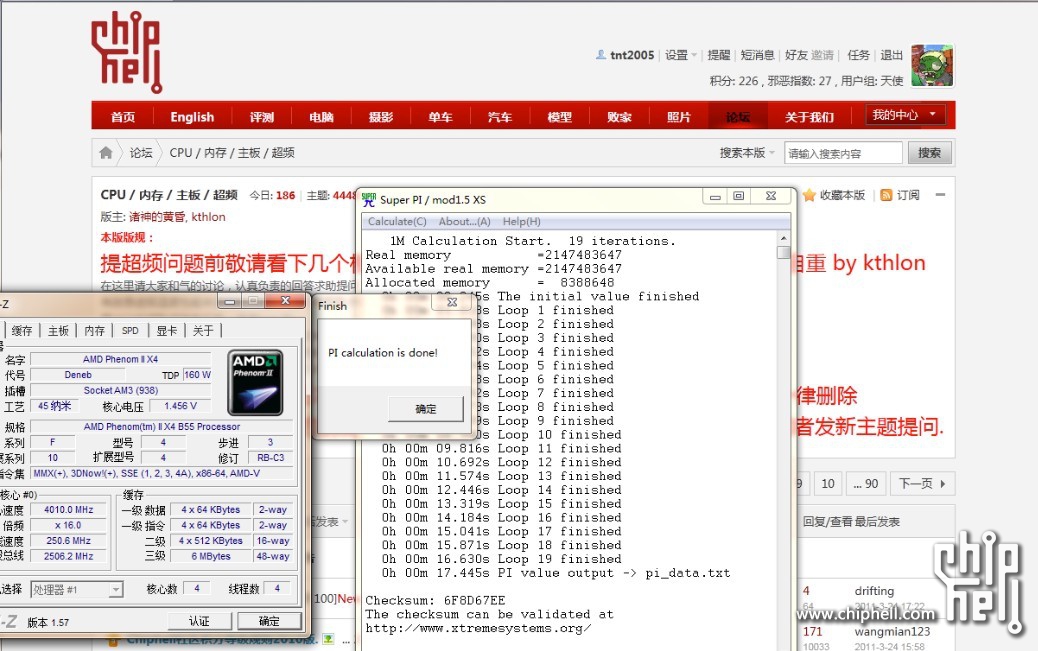Click the Super PI title bar icon
Image resolution: width=1038 pixels, height=651 pixels.
(x=369, y=199)
